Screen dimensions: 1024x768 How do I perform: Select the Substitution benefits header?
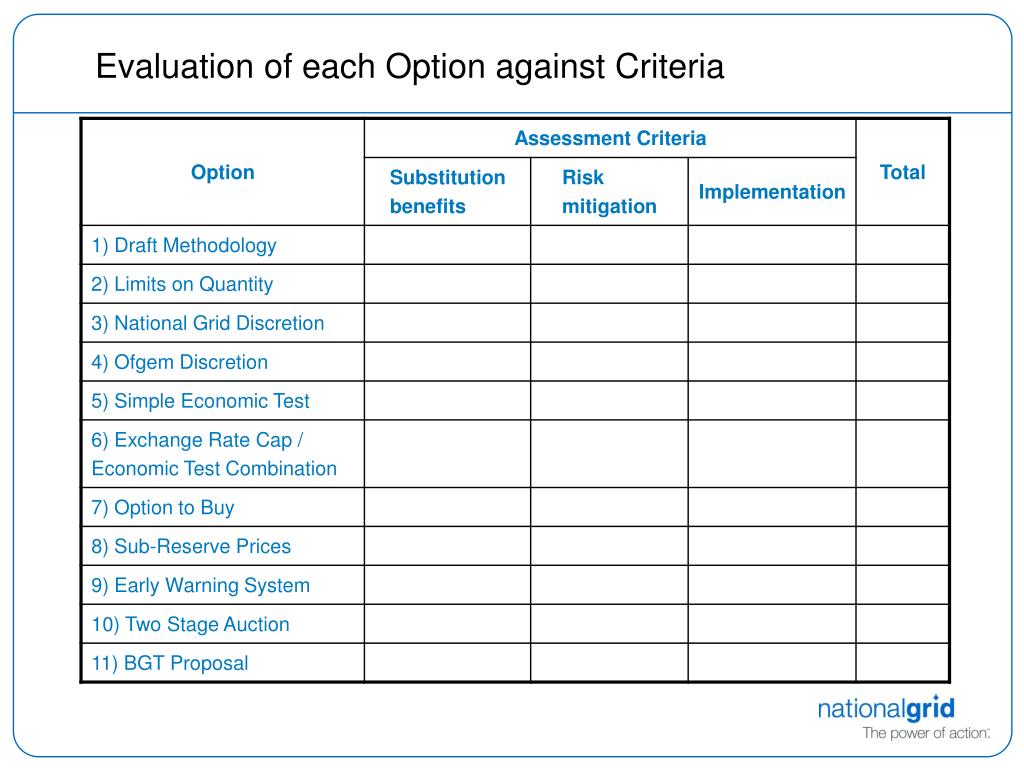coord(447,191)
